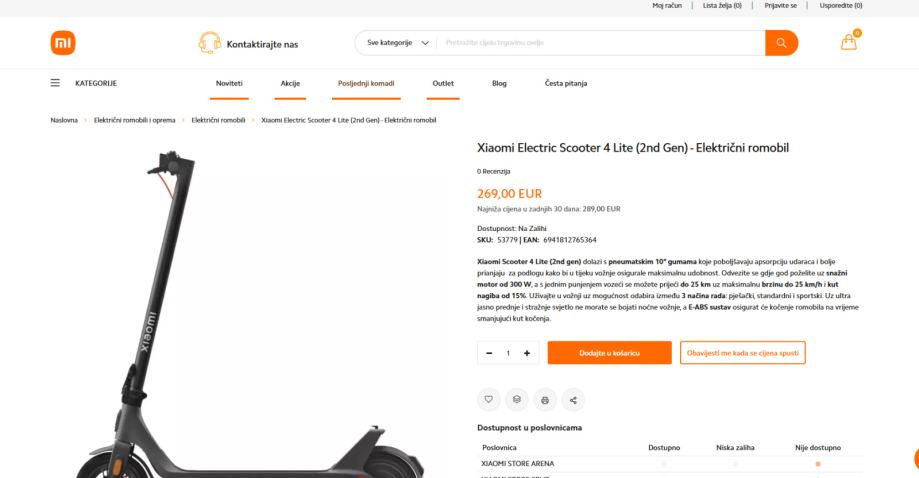Screen dimensions: 919x478
Task: Click the share product icon
Action: click(x=573, y=400)
